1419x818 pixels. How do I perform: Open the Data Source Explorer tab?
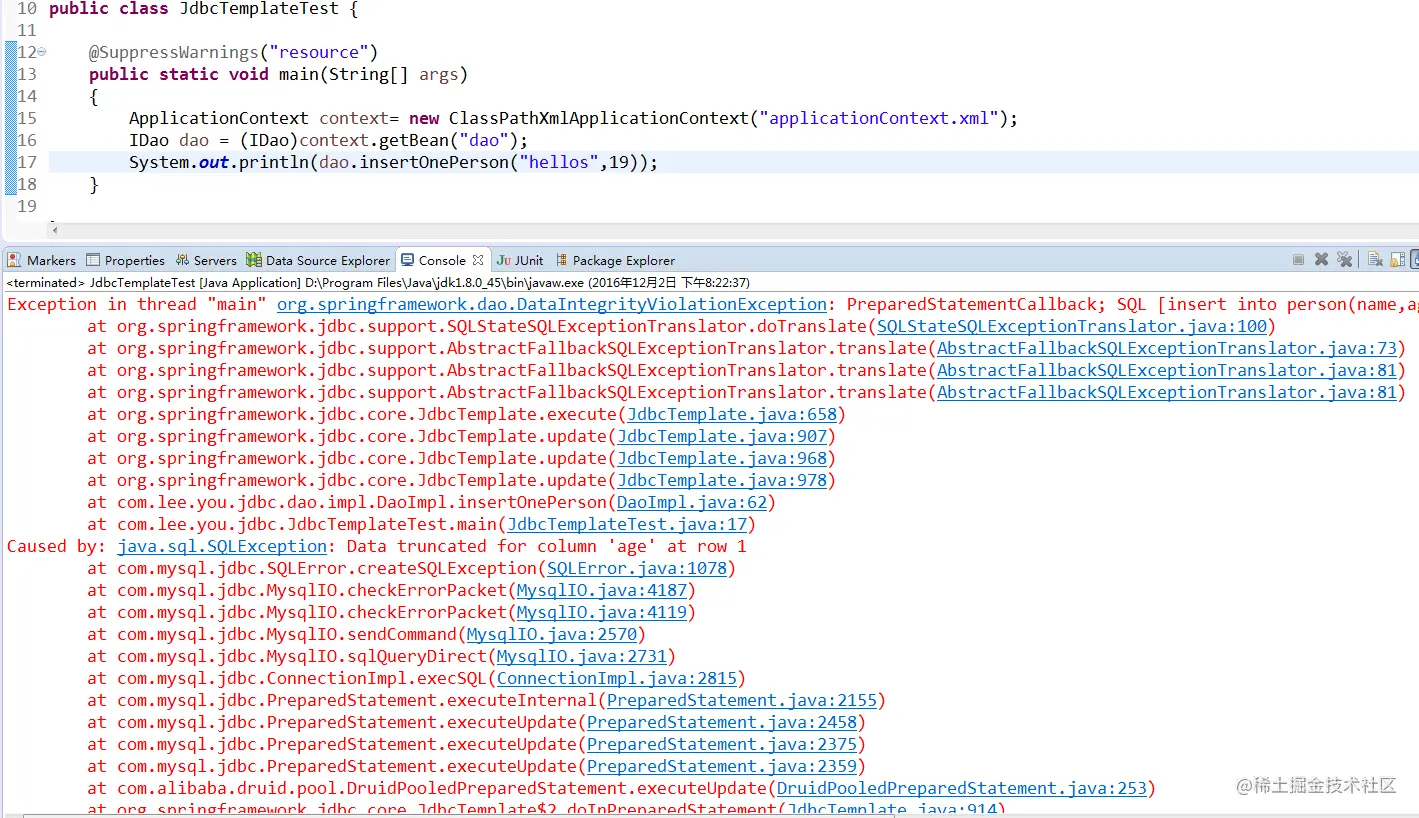click(x=318, y=260)
